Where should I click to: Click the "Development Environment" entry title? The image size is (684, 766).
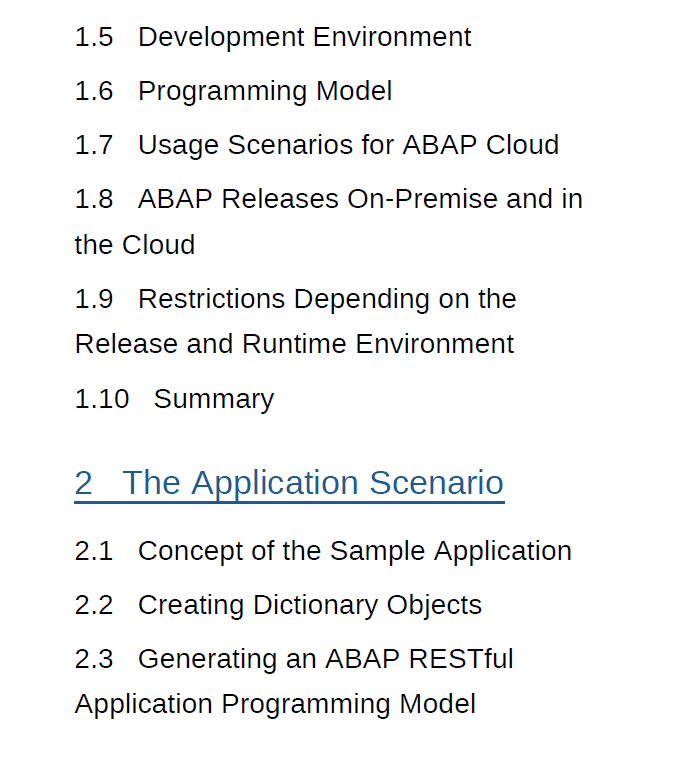pos(304,37)
